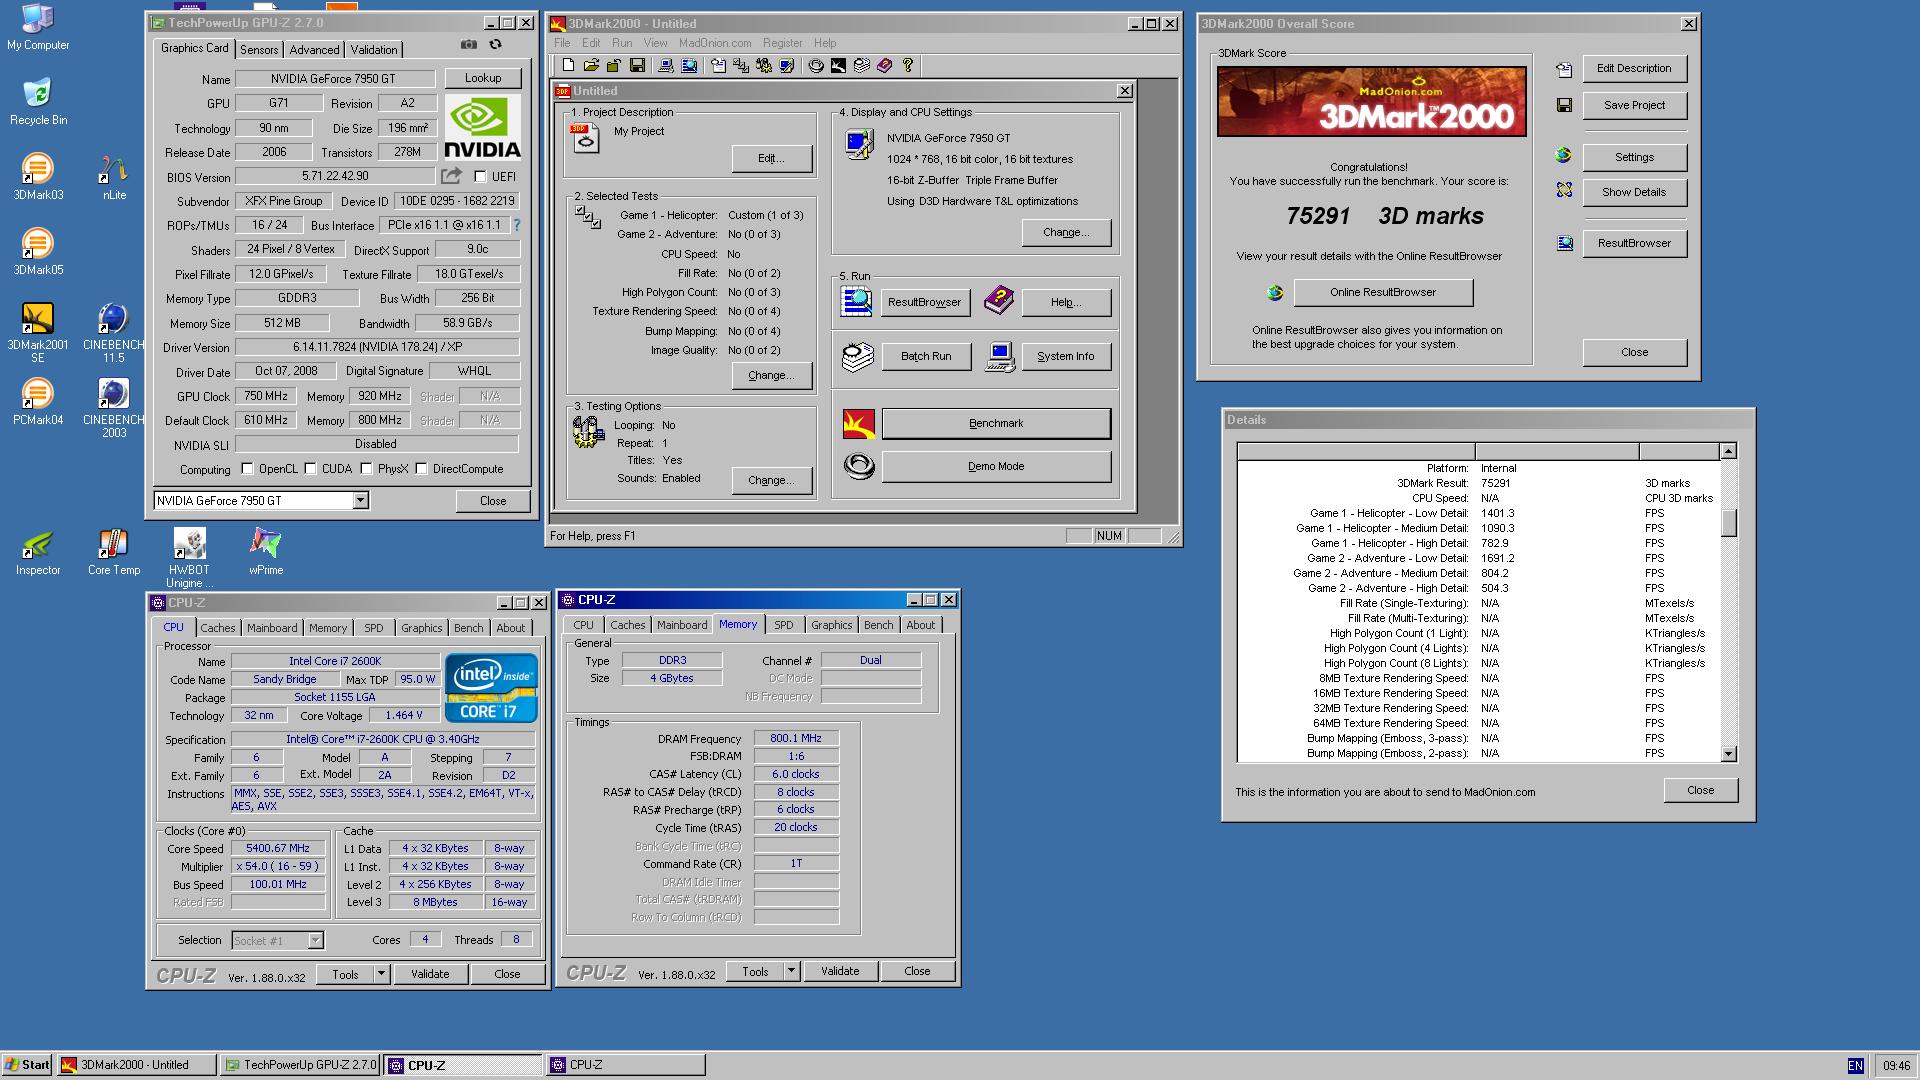The height and width of the screenshot is (1080, 1920).
Task: Open the GPU selector dropdown in GPU-Z
Action: click(361, 500)
